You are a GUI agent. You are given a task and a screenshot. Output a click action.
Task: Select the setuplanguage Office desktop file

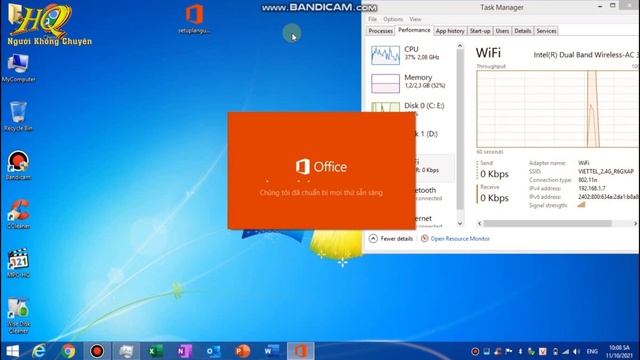click(x=194, y=18)
